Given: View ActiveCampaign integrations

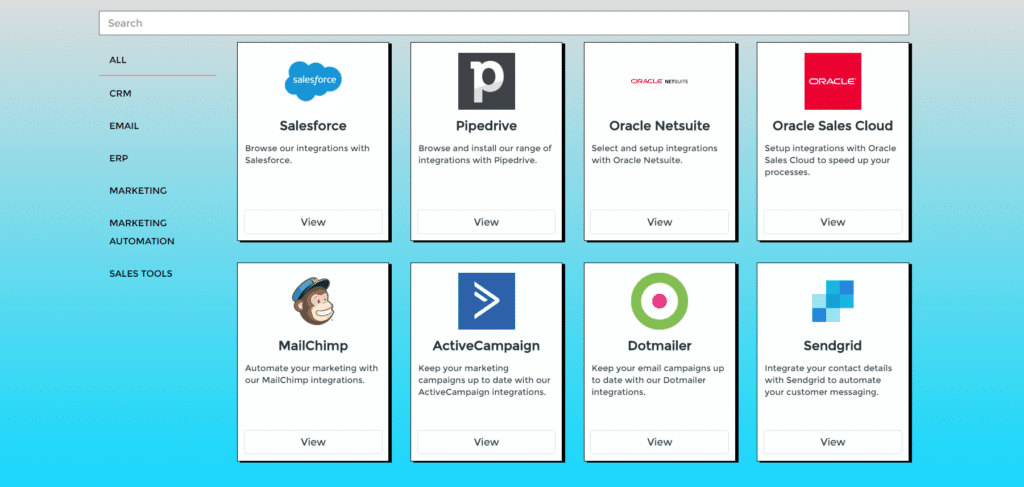Looking at the screenshot, I should pyautogui.click(x=486, y=442).
